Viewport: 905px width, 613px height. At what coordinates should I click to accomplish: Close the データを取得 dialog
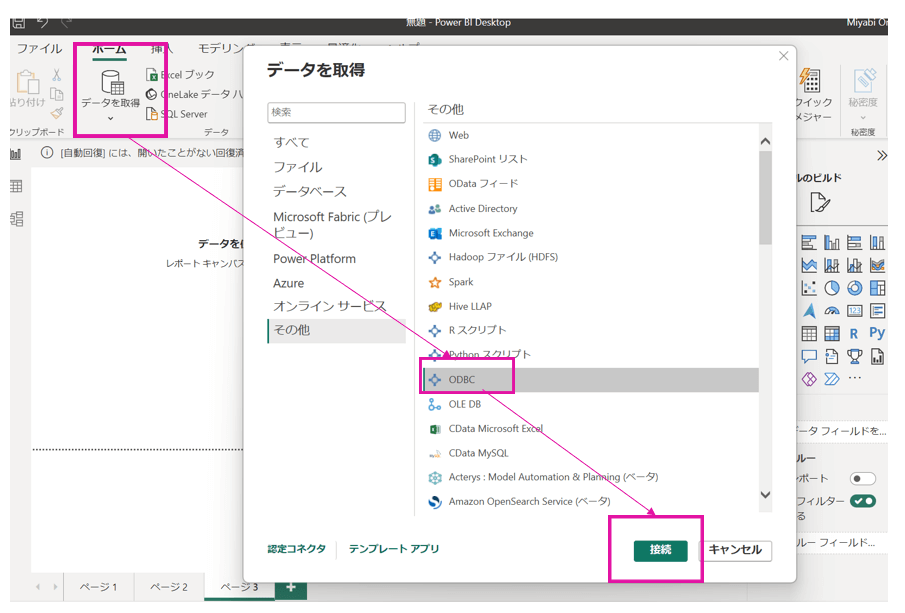[783, 56]
